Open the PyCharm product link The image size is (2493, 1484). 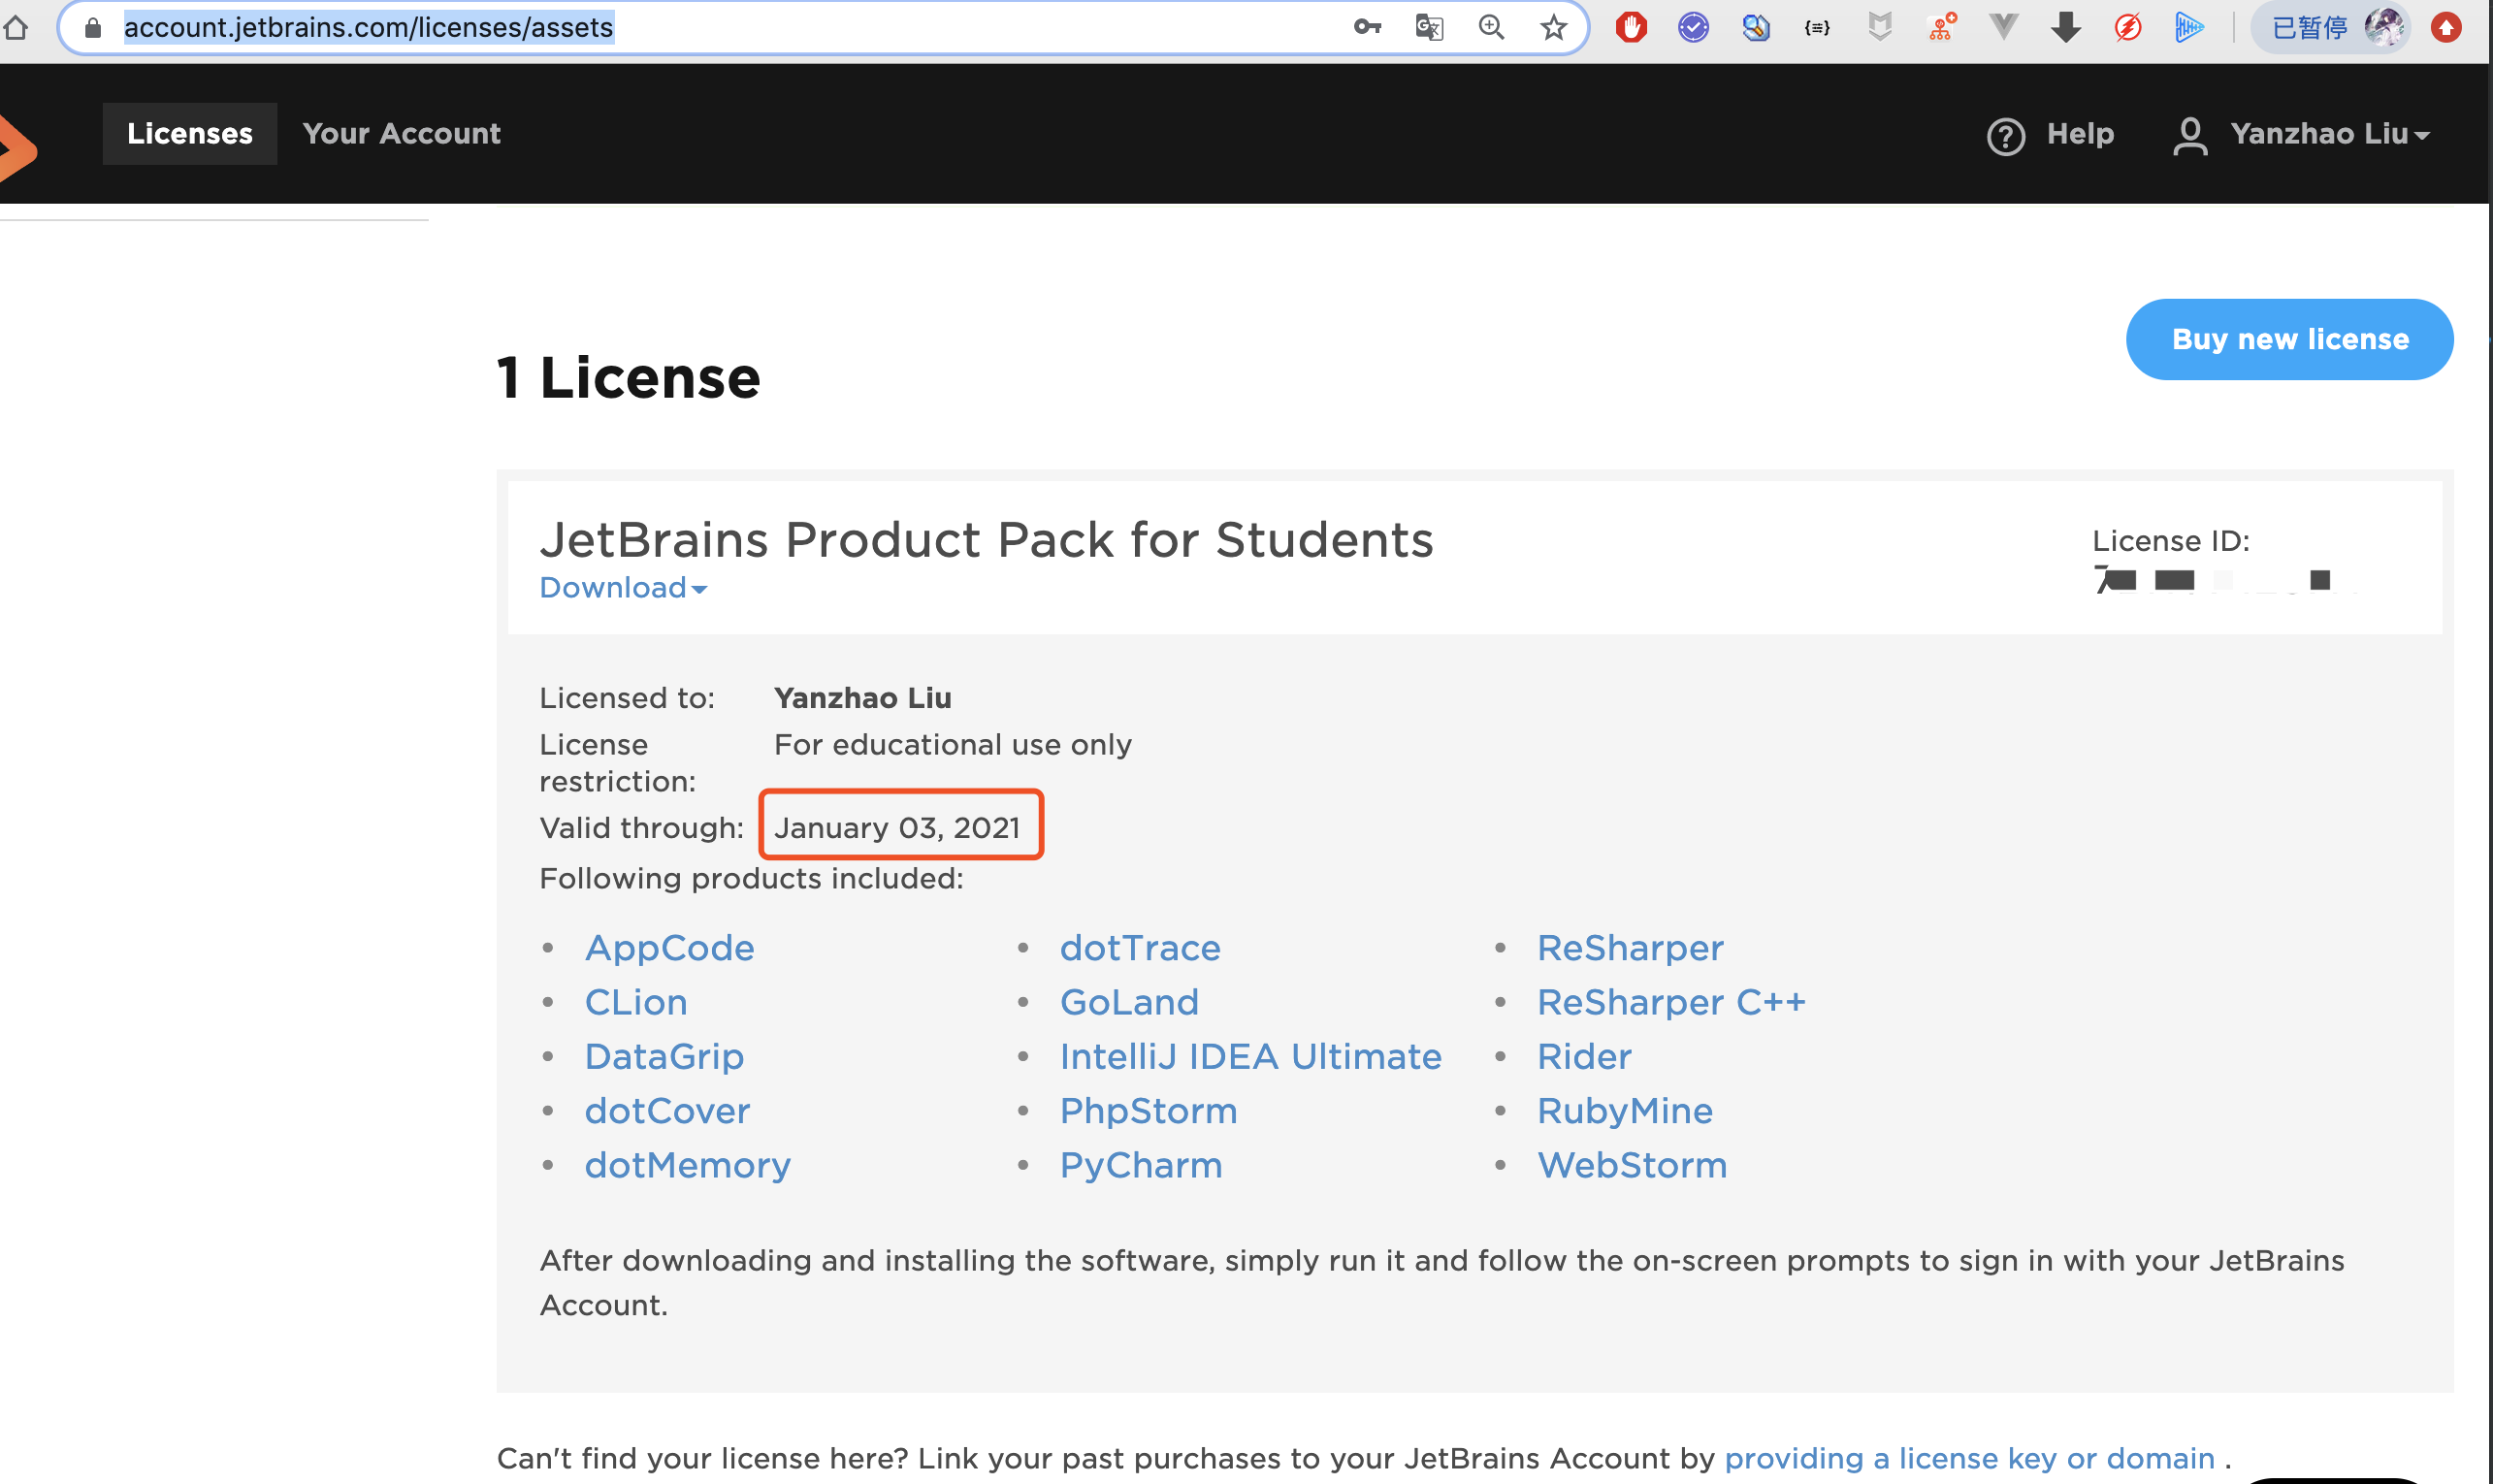click(1141, 1165)
